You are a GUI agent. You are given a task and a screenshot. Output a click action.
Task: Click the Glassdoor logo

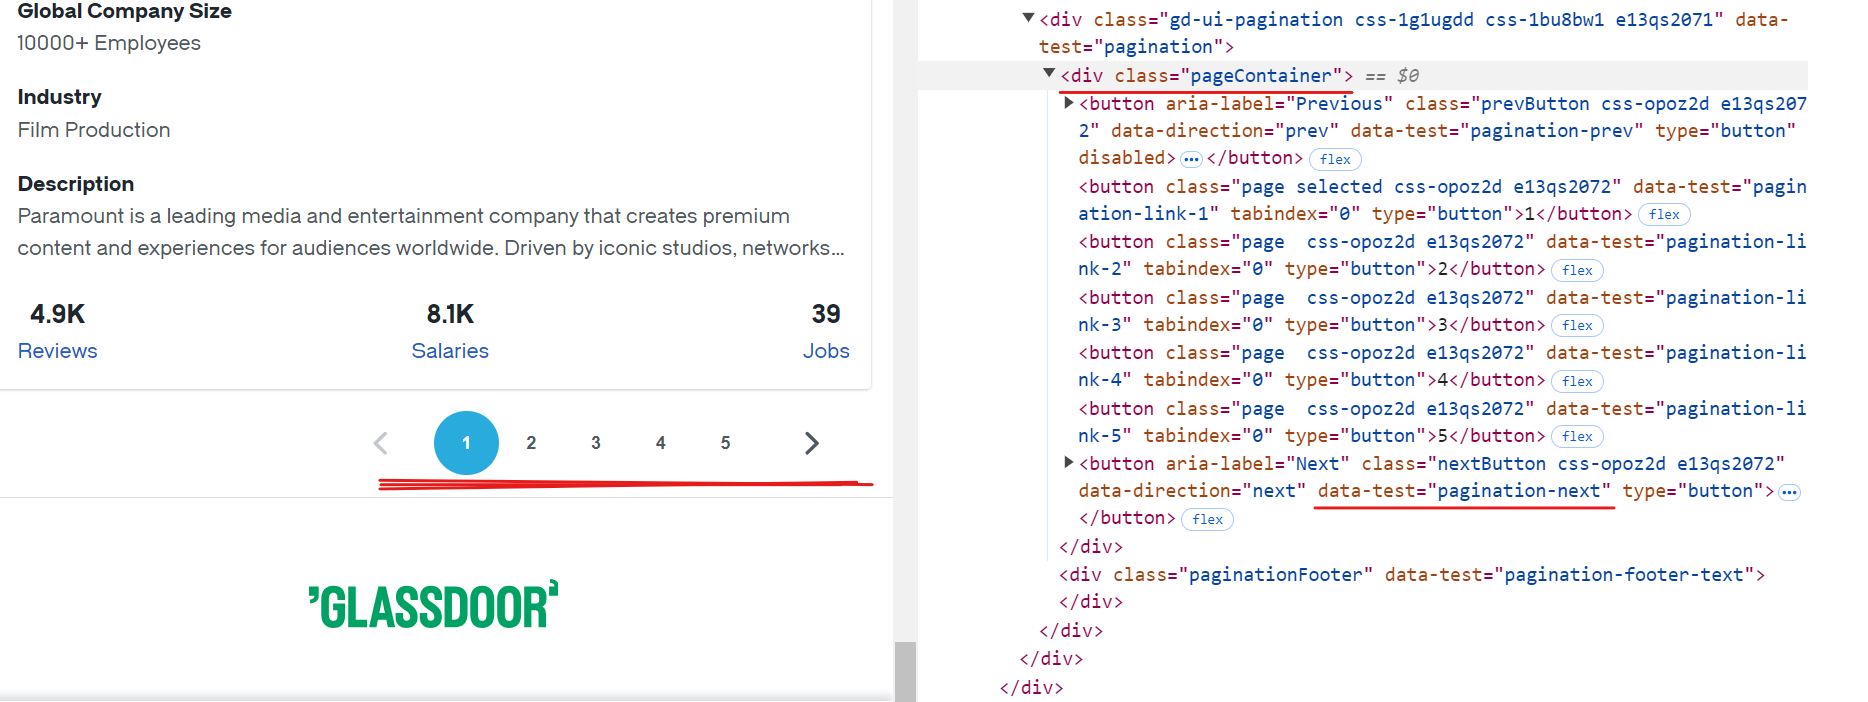pyautogui.click(x=433, y=605)
